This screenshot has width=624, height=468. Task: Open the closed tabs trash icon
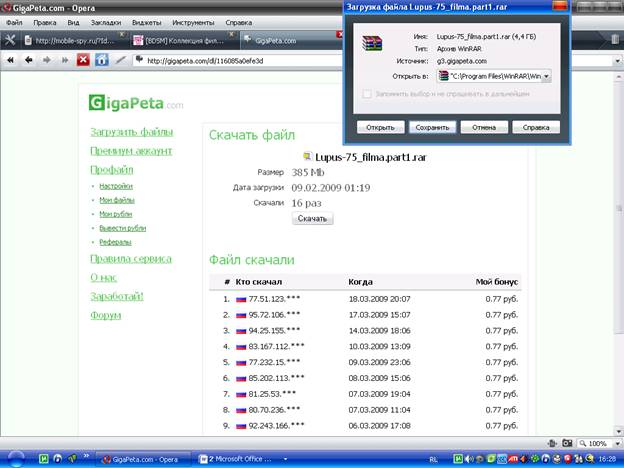[615, 39]
